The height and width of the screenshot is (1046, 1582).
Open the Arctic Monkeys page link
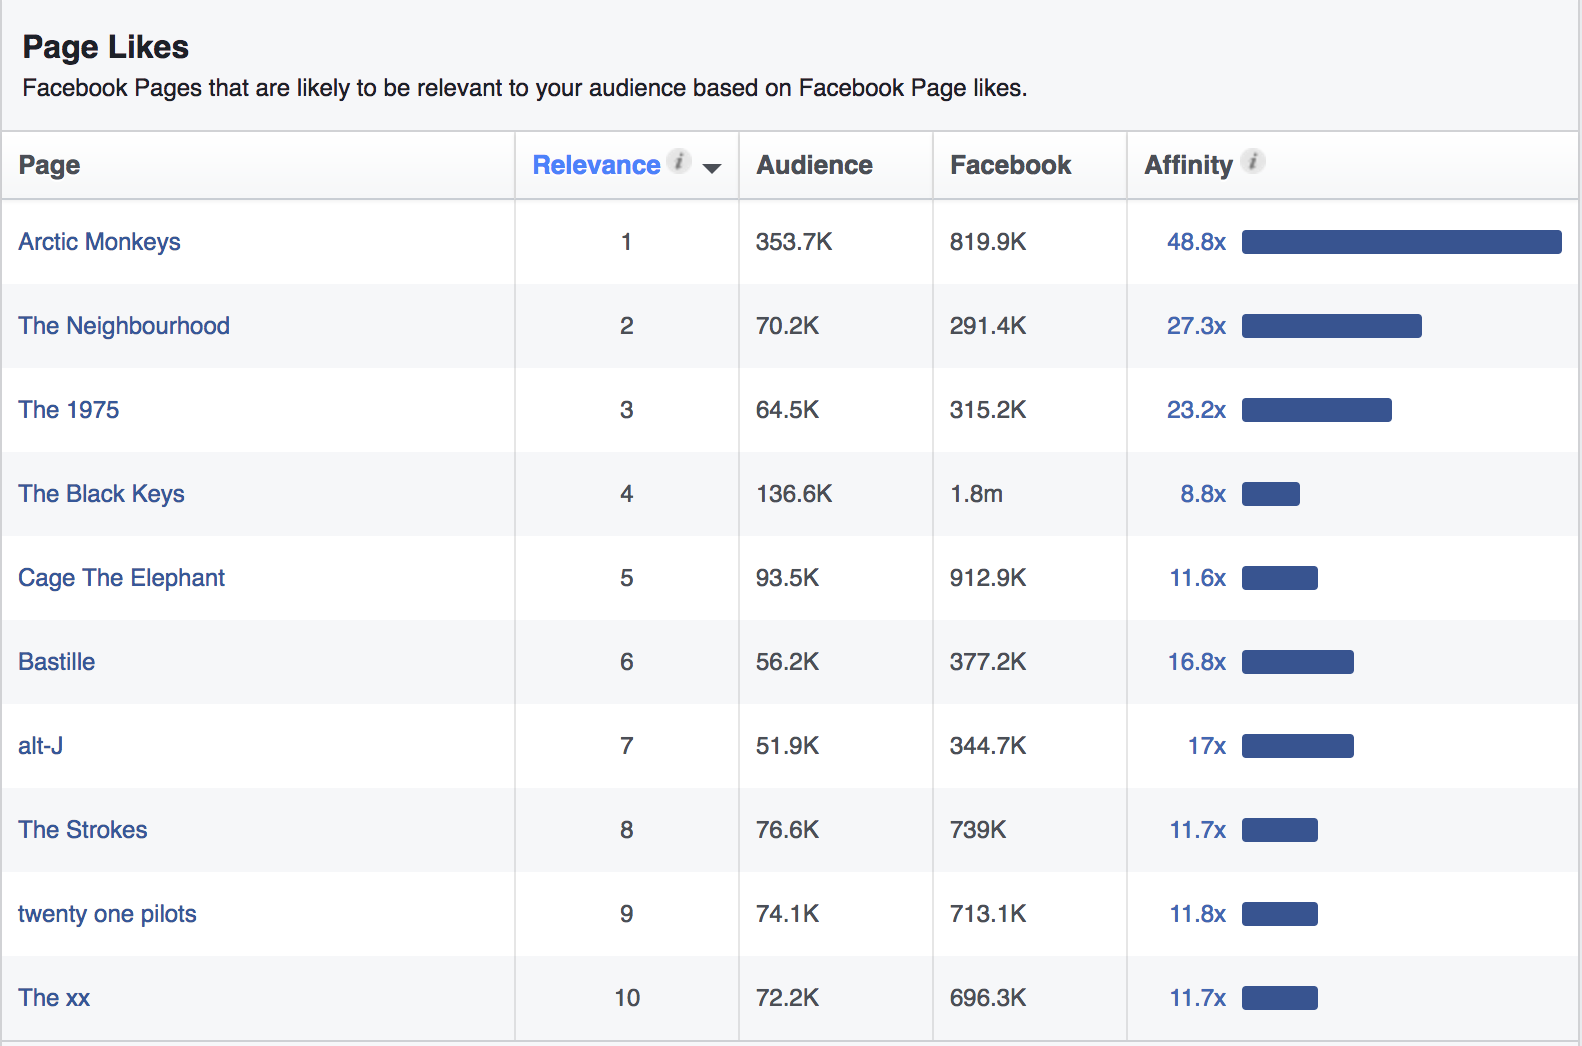(99, 242)
